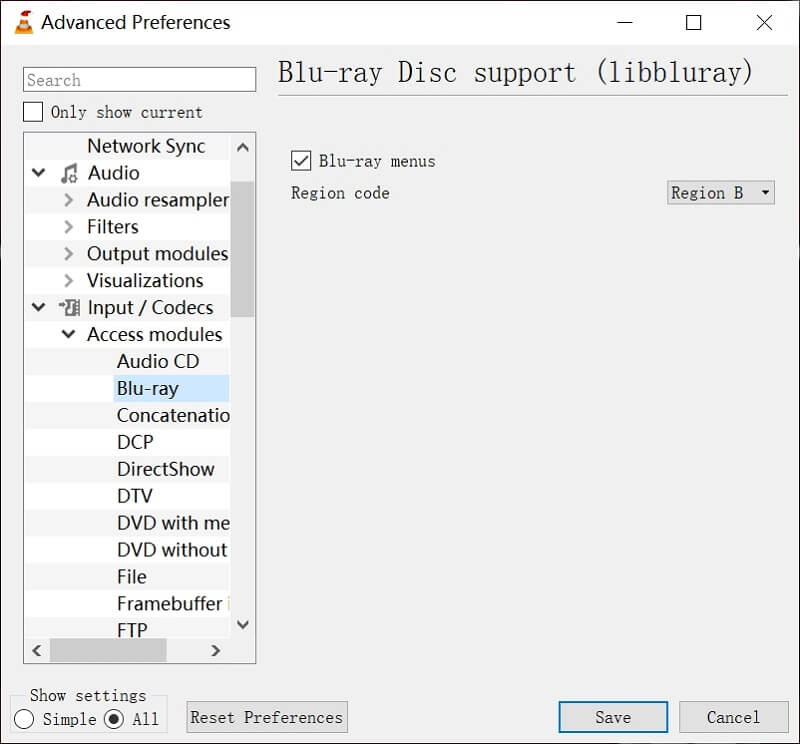Toggle the Only show current checkbox
This screenshot has height=744, width=800.
tap(33, 112)
